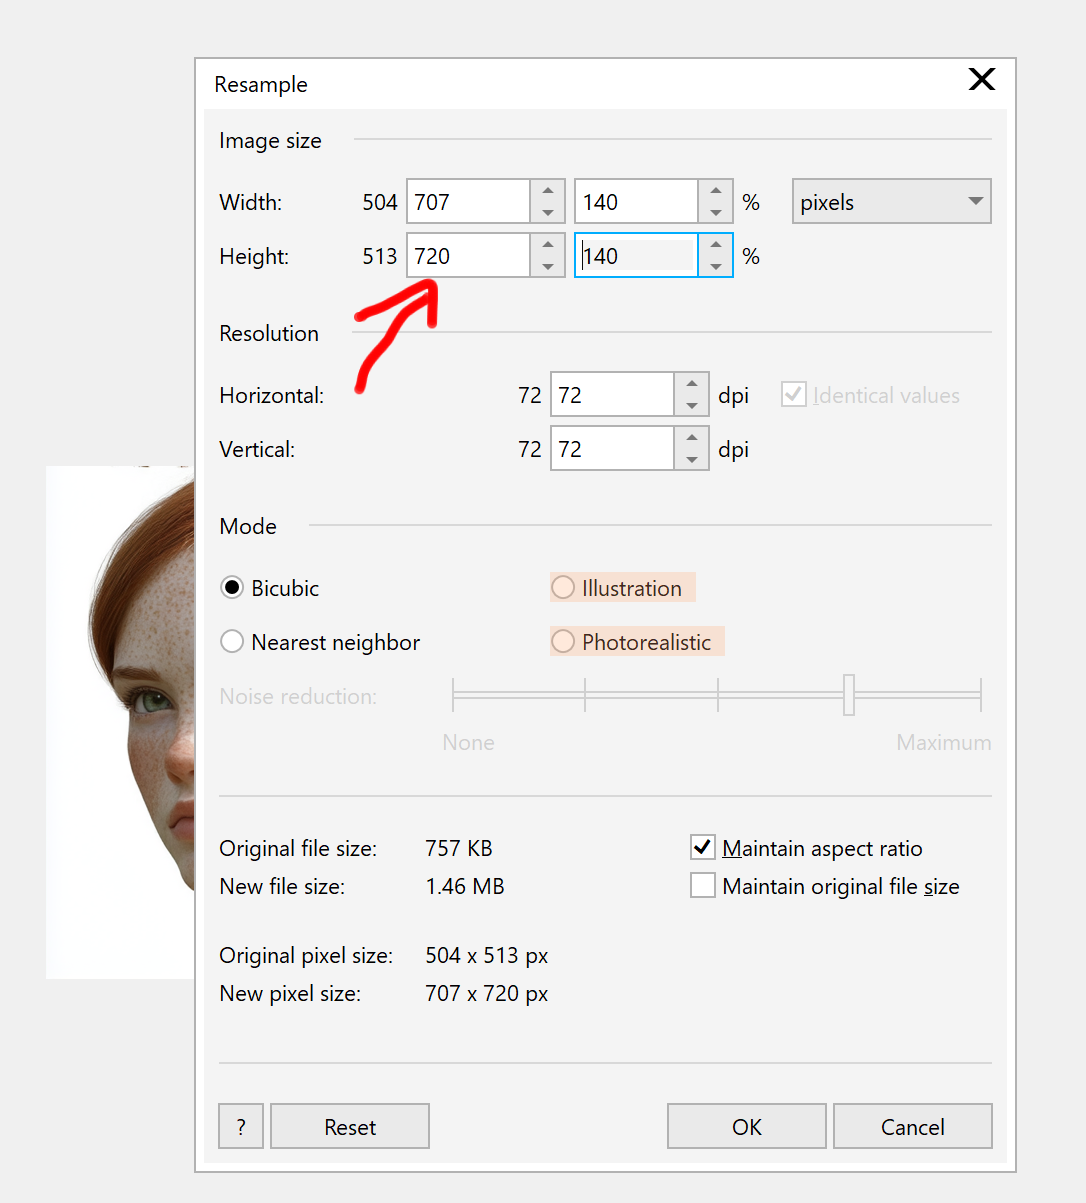
Task: Increase width pixels using up arrow
Action: pos(548,191)
